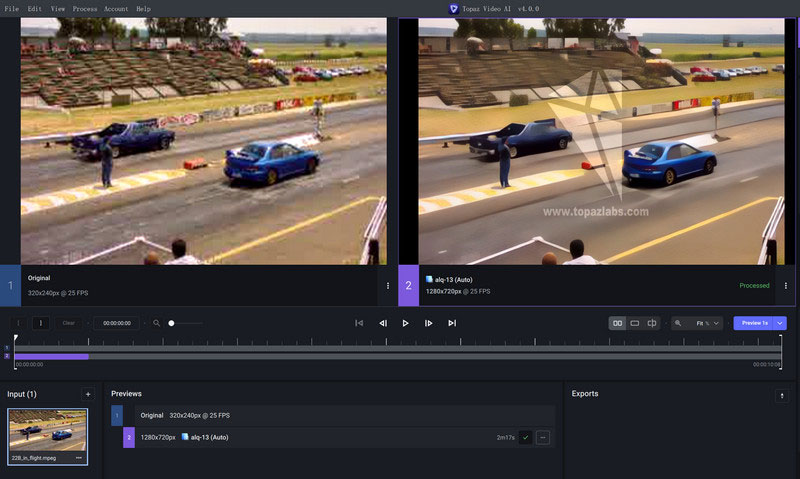Add a new input with the plus icon
The image size is (800, 479).
(88, 394)
